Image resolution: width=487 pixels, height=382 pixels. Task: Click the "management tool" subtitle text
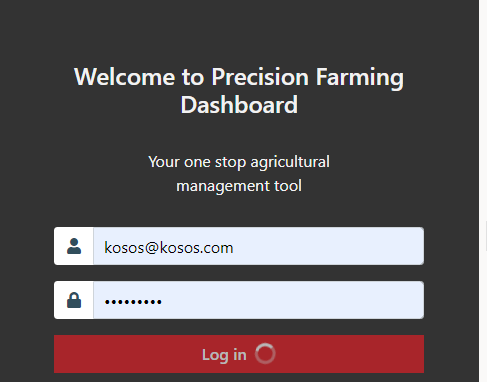tap(239, 186)
